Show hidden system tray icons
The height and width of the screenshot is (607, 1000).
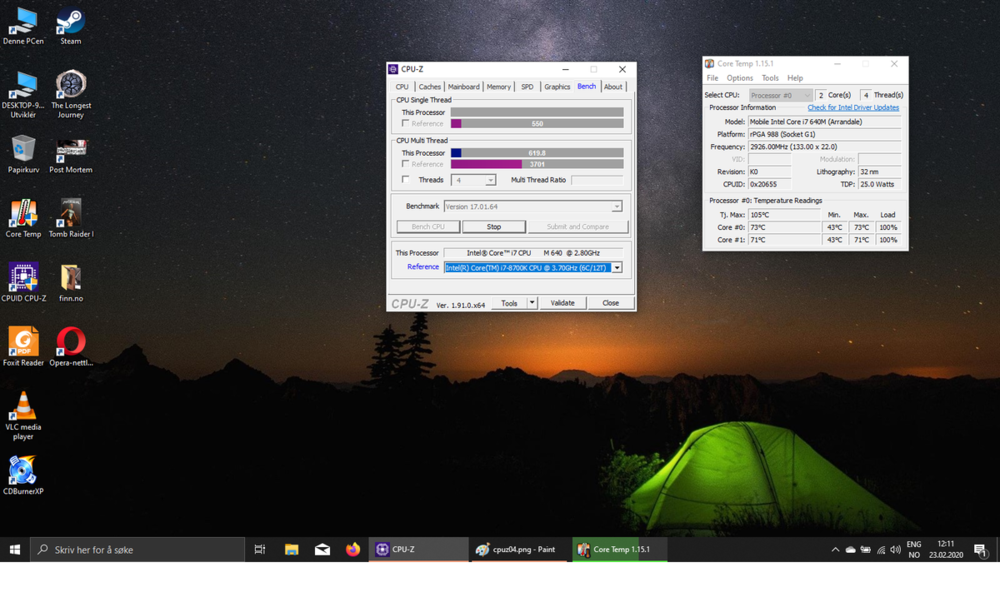(835, 550)
